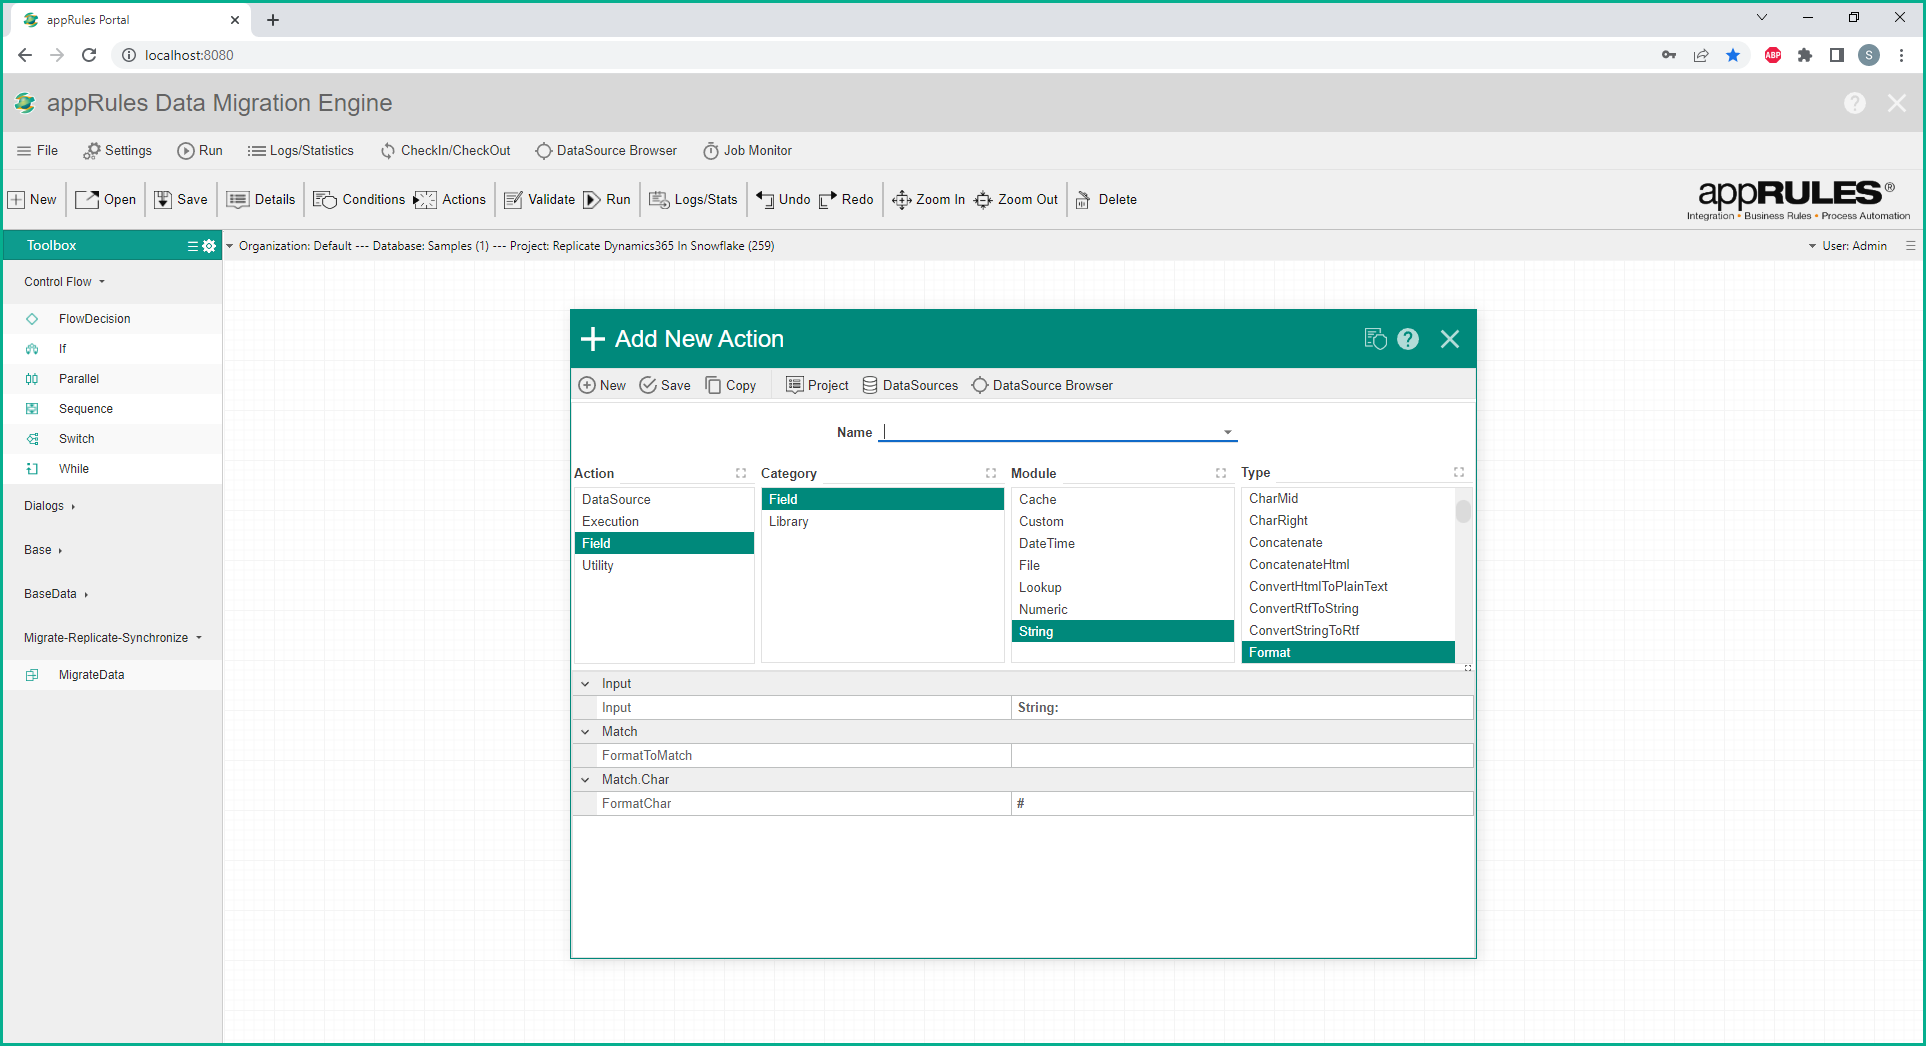This screenshot has width=1926, height=1046.
Task: Click DataSources in the dialog toolbar
Action: click(x=910, y=386)
